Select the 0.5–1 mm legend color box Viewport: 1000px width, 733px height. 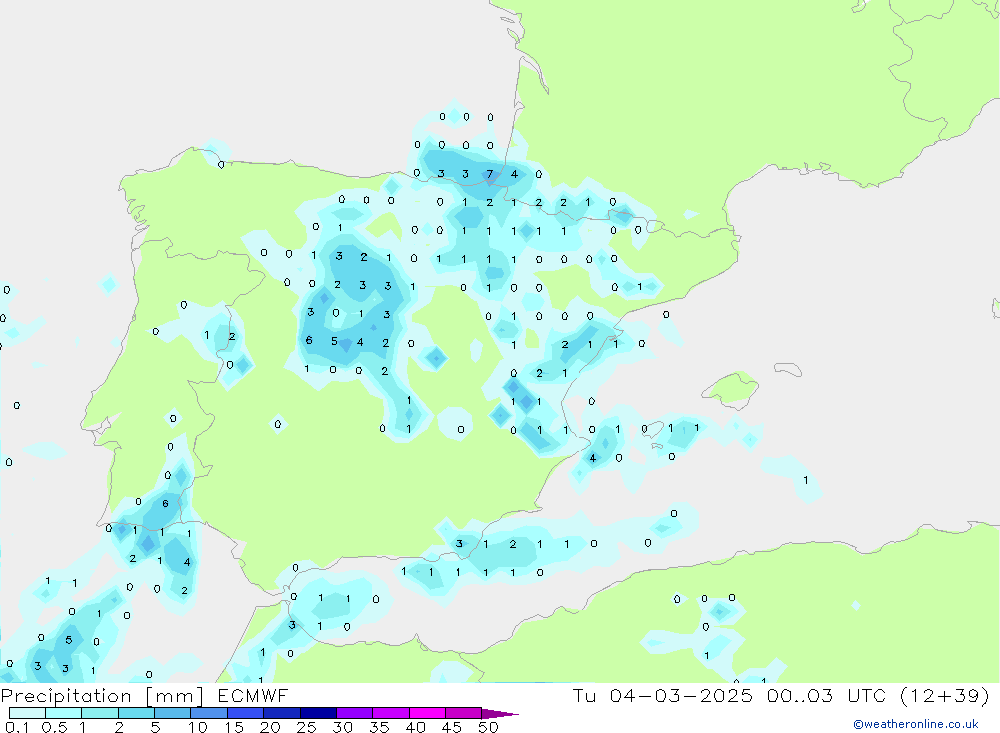[x=64, y=713]
